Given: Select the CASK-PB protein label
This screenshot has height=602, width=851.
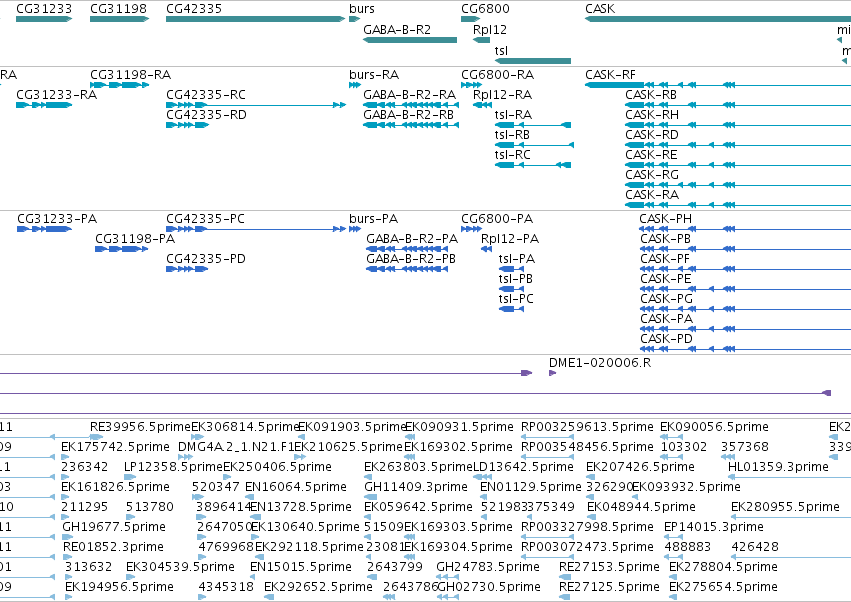Looking at the screenshot, I should point(665,239).
